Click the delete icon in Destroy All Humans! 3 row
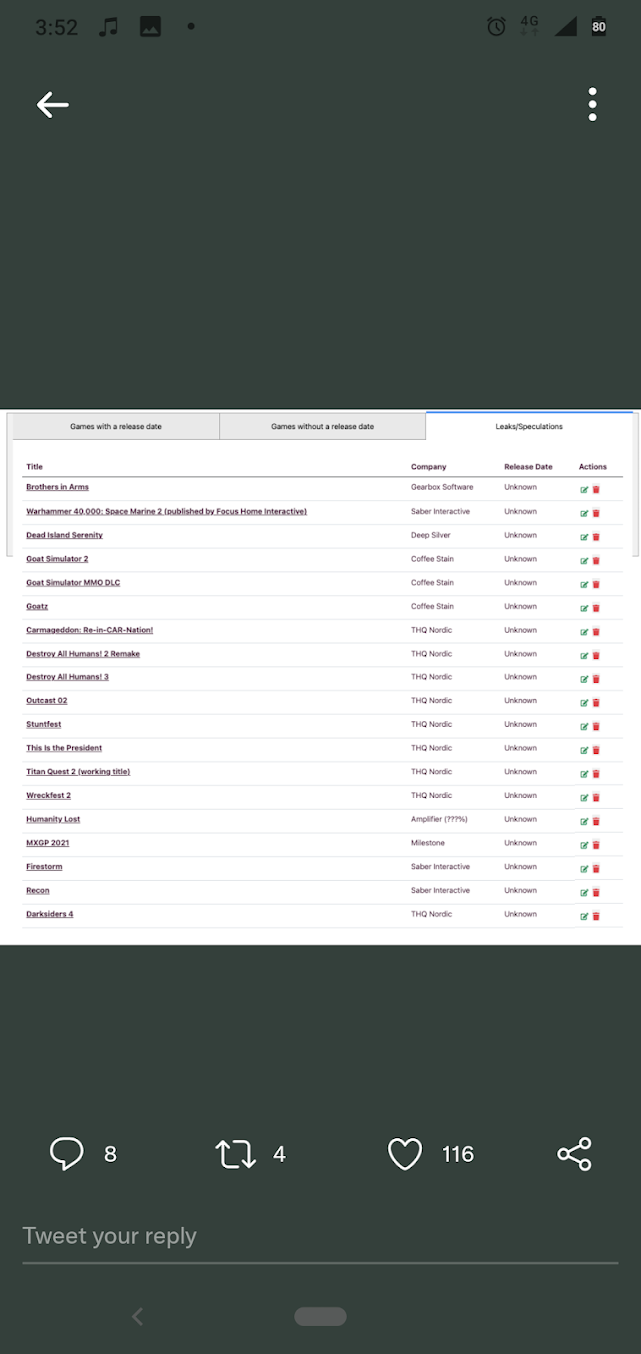Screen dimensions: 641x1354 pos(596,679)
